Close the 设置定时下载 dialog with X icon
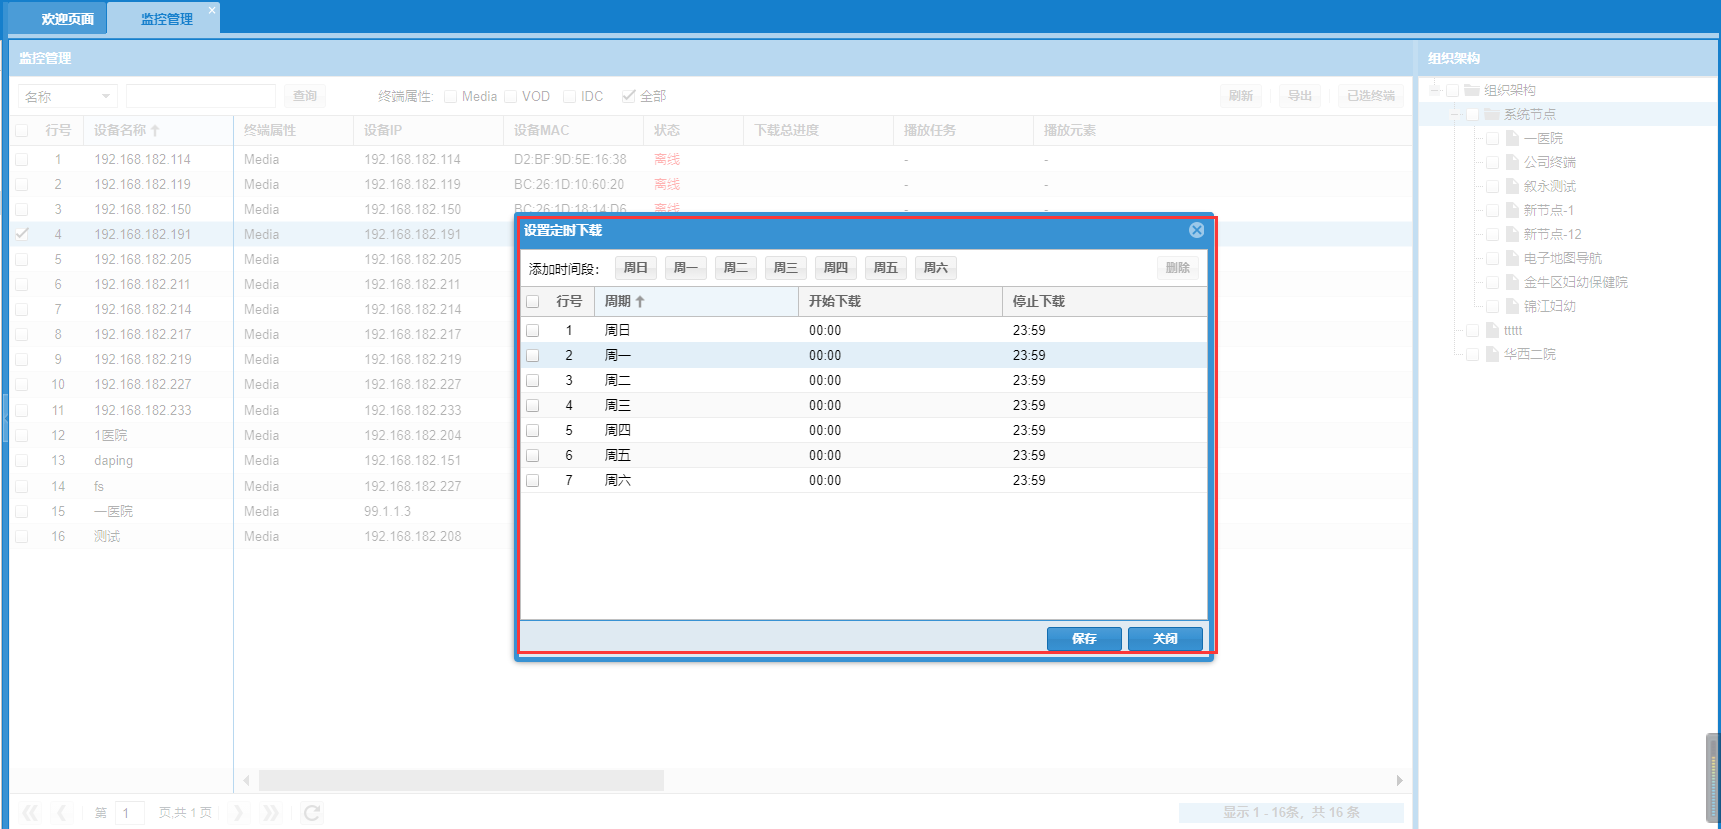1721x829 pixels. tap(1196, 230)
